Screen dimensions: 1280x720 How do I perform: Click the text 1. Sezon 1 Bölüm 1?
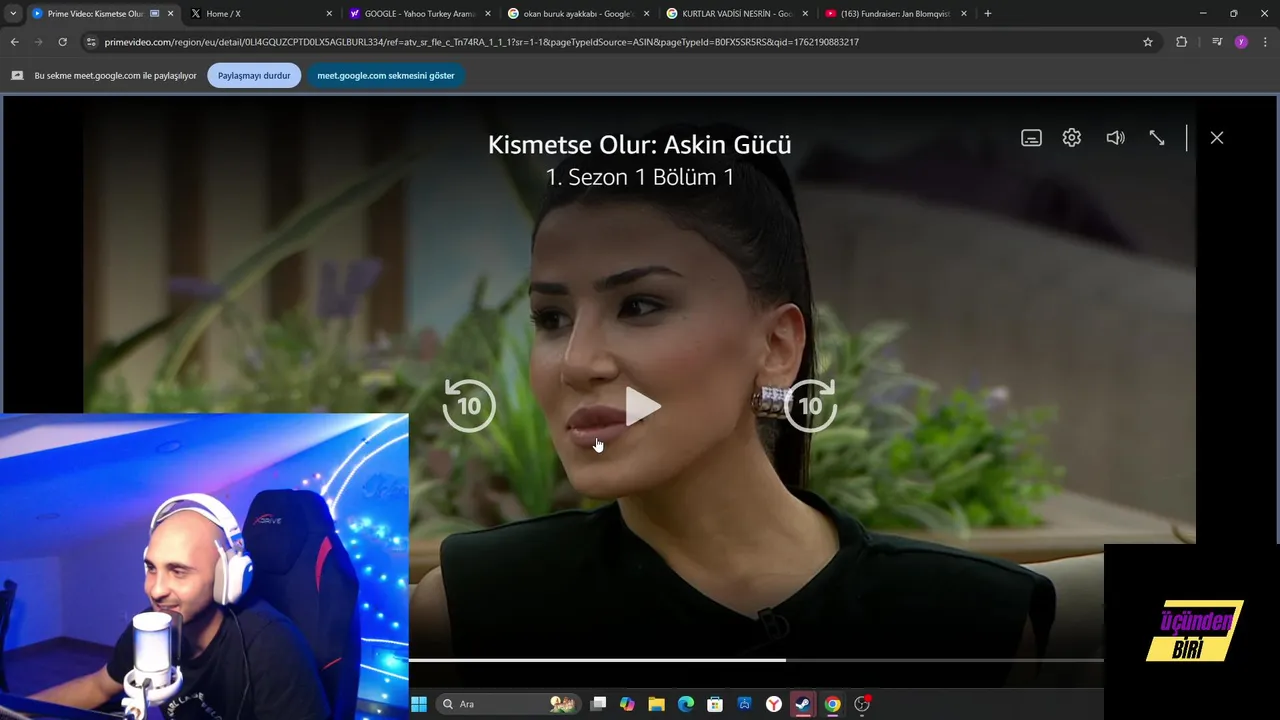(x=640, y=177)
